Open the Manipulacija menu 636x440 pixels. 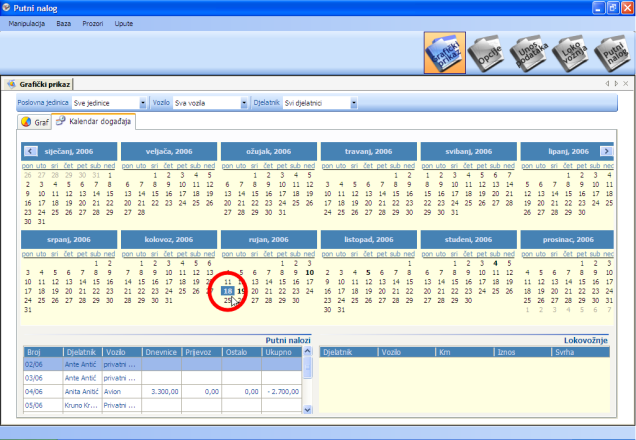[27, 24]
